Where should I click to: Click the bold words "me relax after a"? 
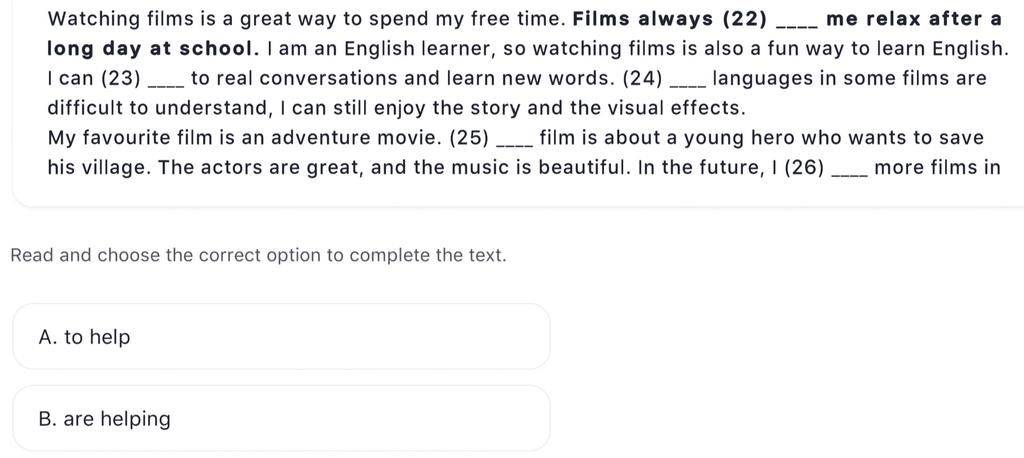coord(914,20)
